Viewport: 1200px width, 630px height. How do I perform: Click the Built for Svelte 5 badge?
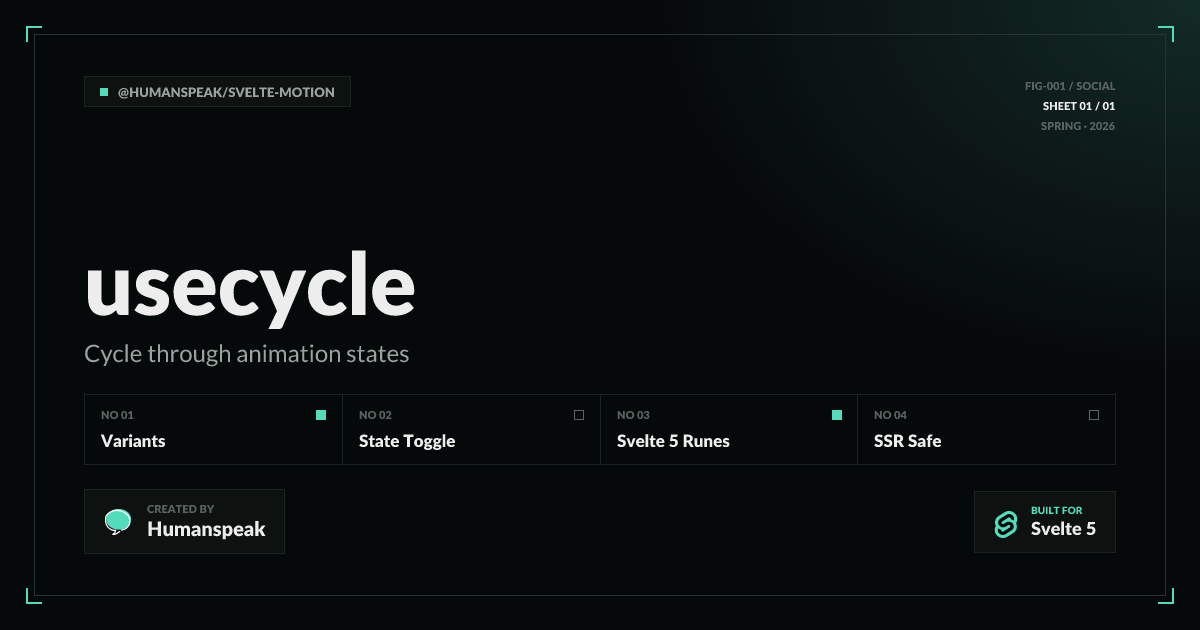(x=1045, y=522)
